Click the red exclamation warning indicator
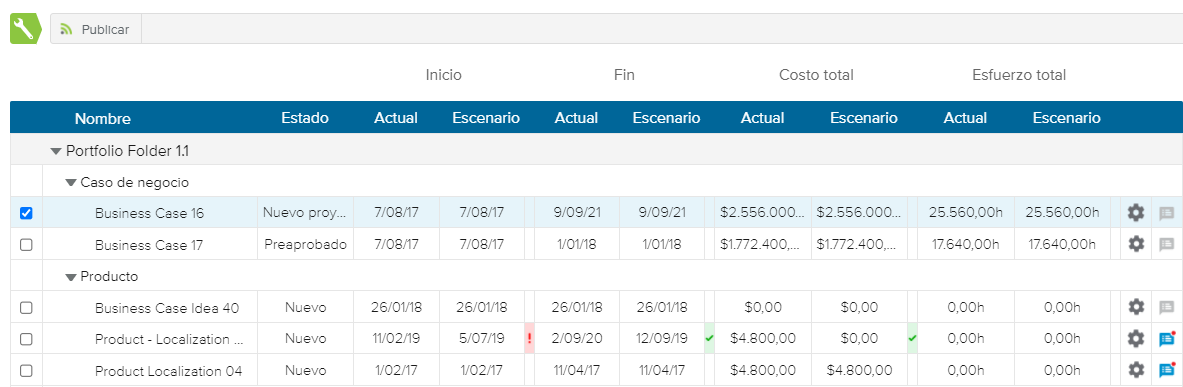The image size is (1183, 387). tap(529, 339)
